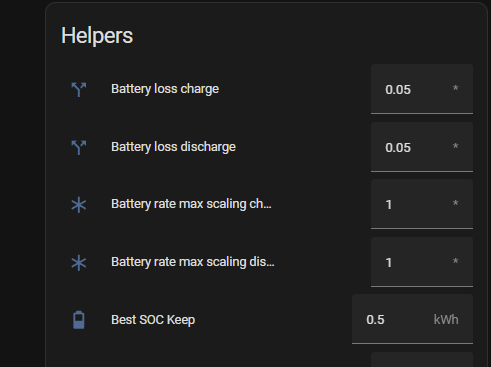Click the Best SOC Keep battery icon

coord(79,320)
